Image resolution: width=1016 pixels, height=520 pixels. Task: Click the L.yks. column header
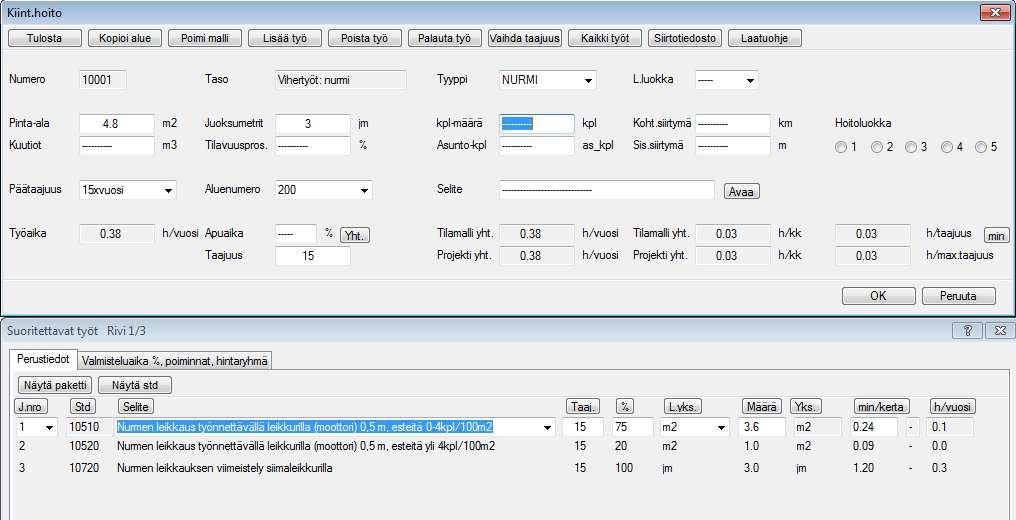(x=683, y=407)
